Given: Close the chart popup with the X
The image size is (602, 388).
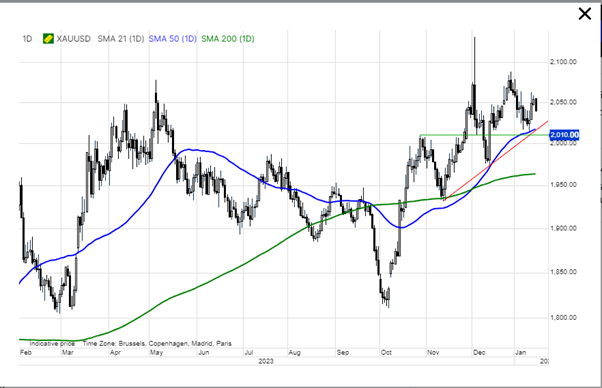Looking at the screenshot, I should coord(584,14).
